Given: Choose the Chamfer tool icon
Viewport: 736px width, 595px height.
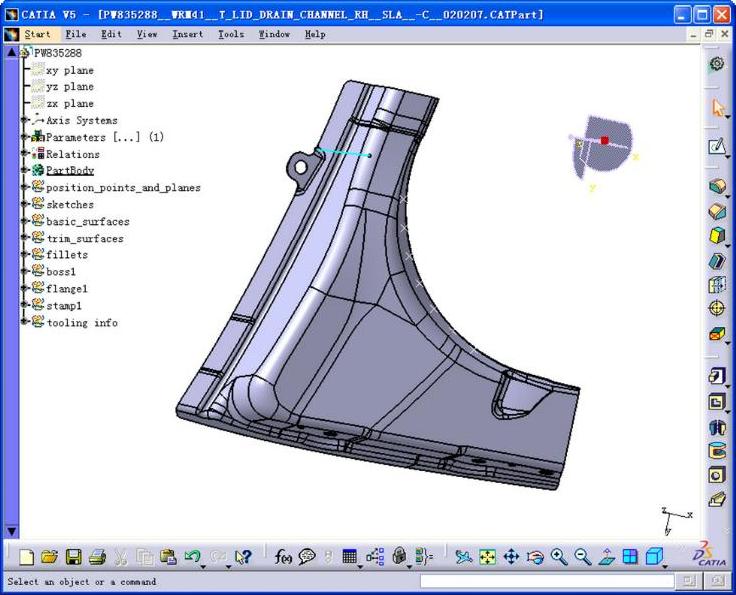Looking at the screenshot, I should (x=717, y=402).
